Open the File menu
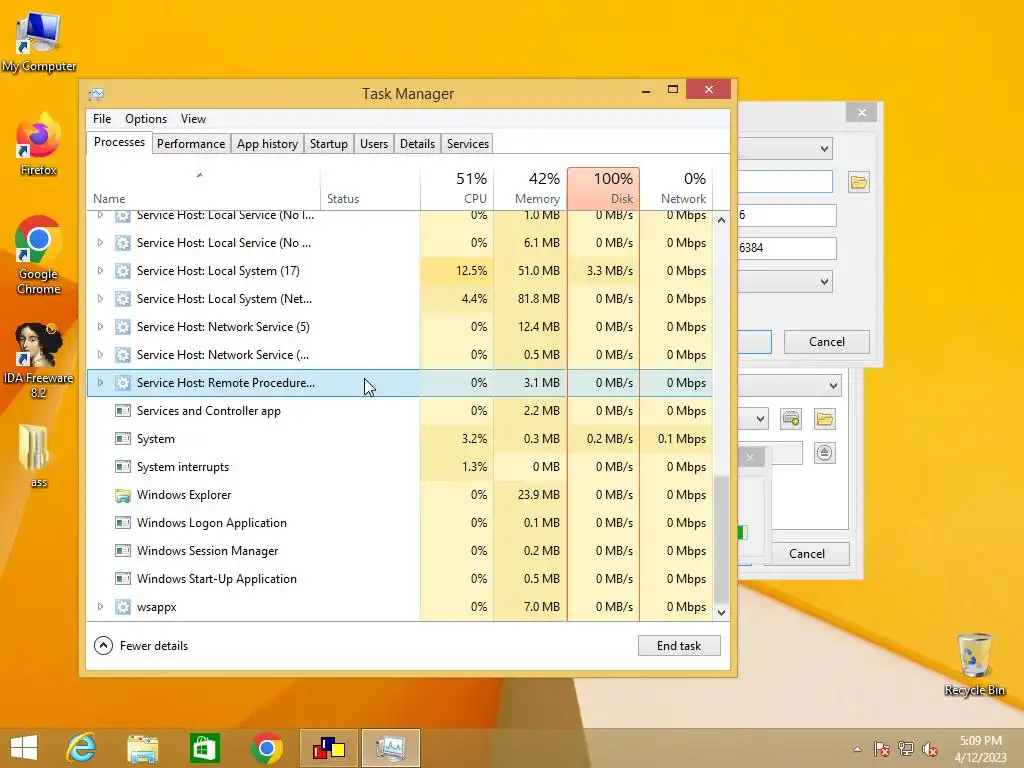 (102, 119)
